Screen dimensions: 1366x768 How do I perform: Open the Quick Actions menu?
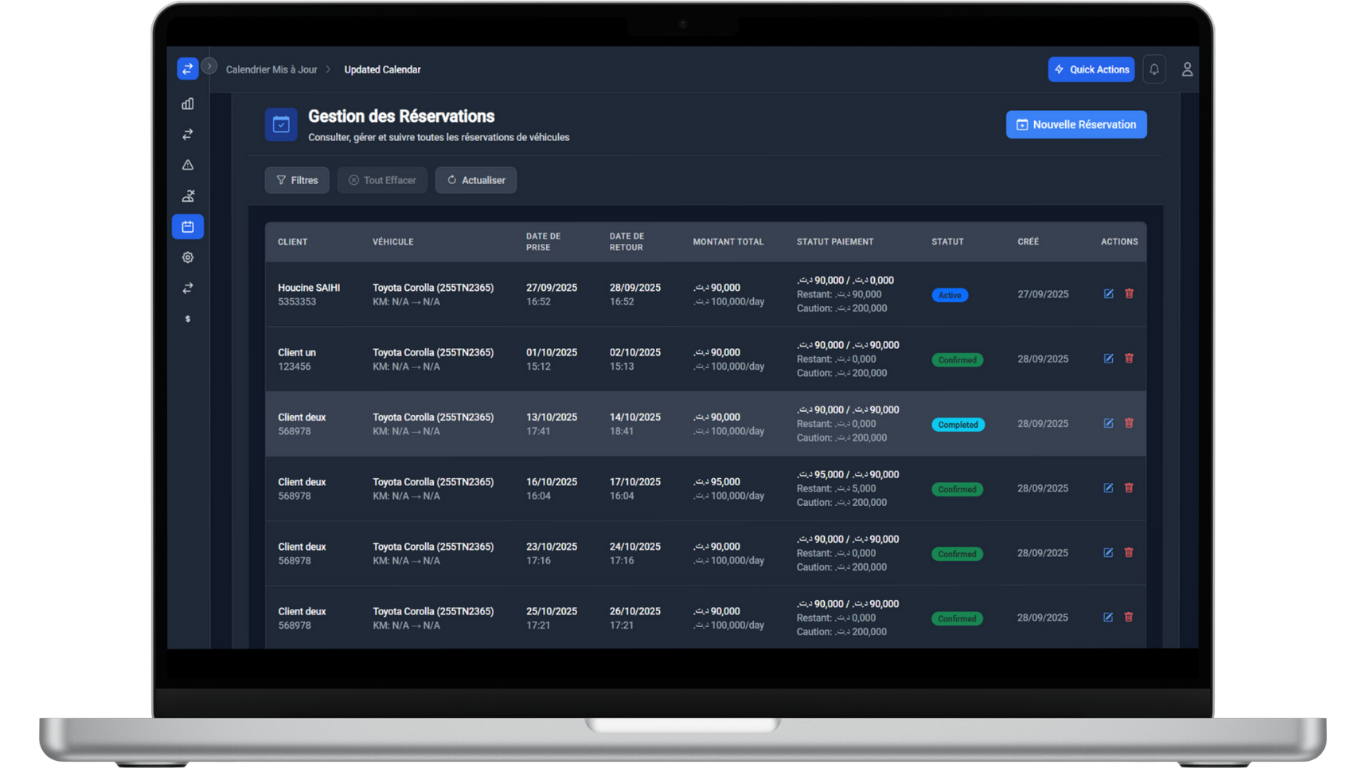tap(1091, 69)
